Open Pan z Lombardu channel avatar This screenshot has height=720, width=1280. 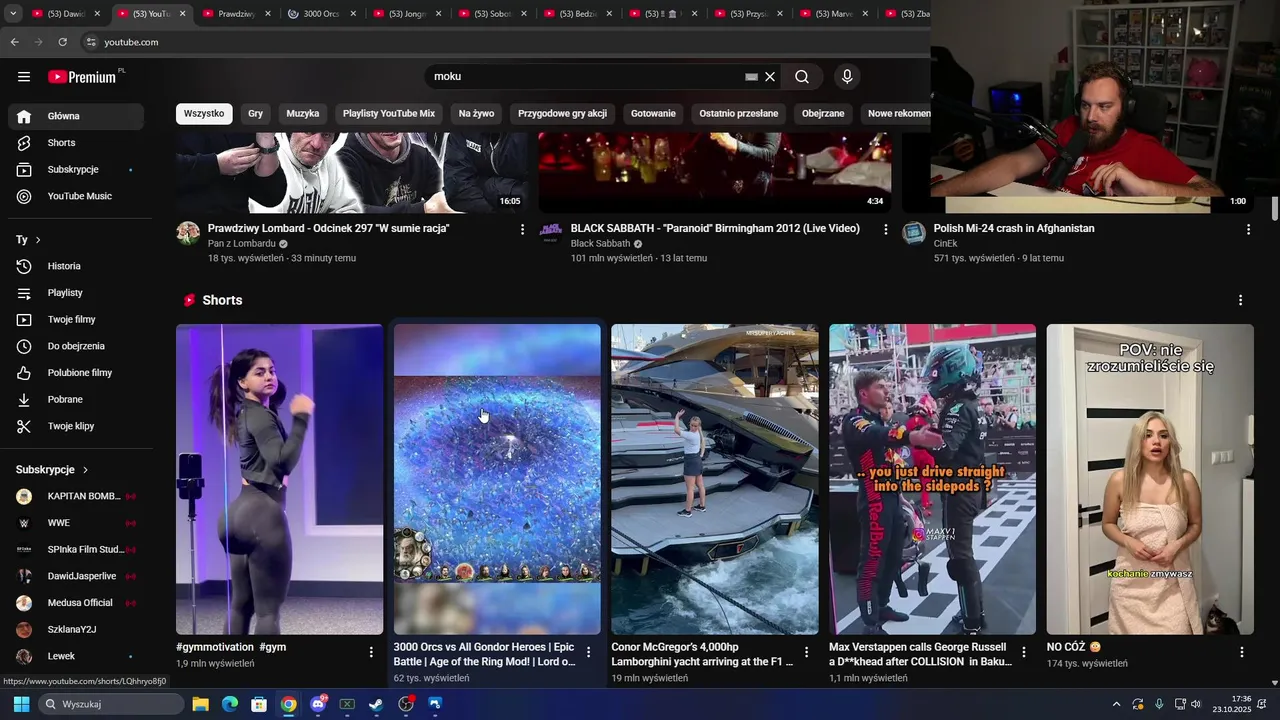[188, 233]
